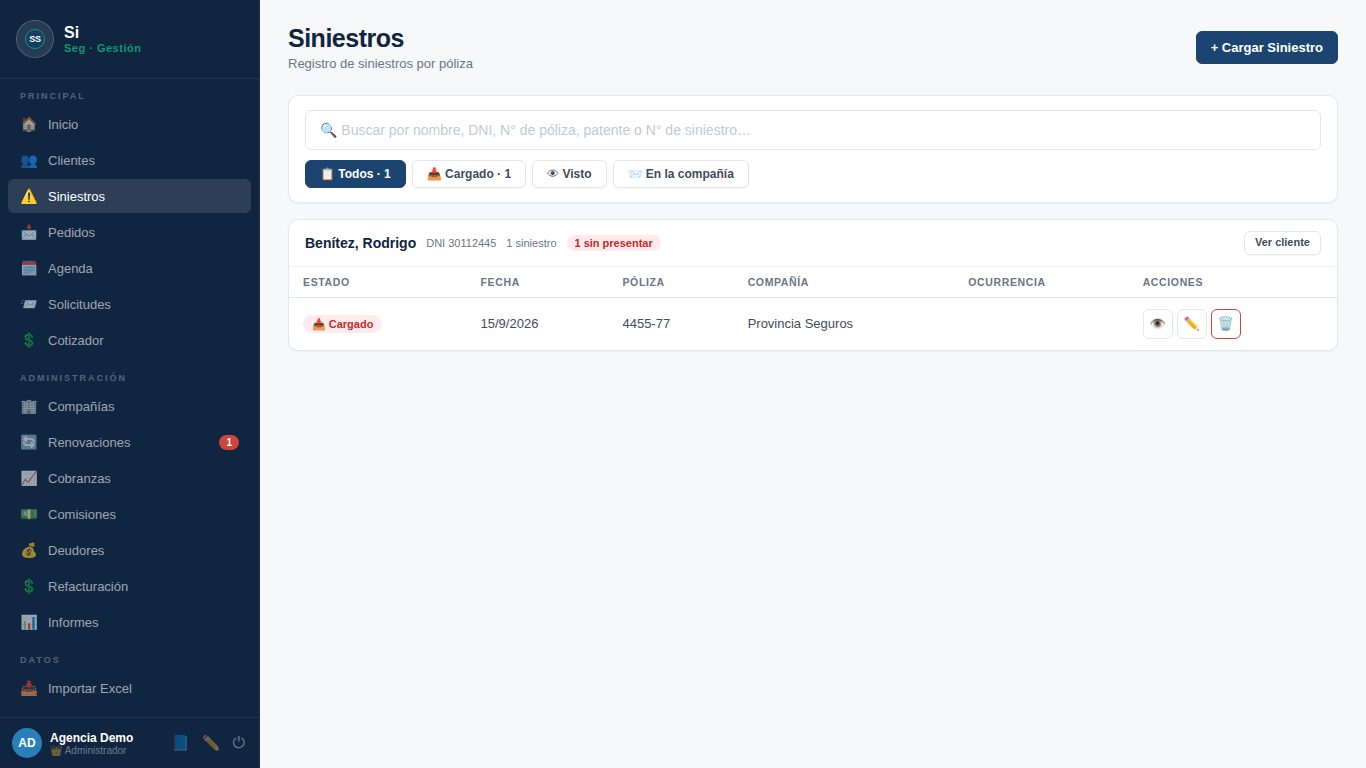Click the póliza number 4455-77
Image resolution: width=1366 pixels, height=768 pixels.
pyautogui.click(x=646, y=324)
